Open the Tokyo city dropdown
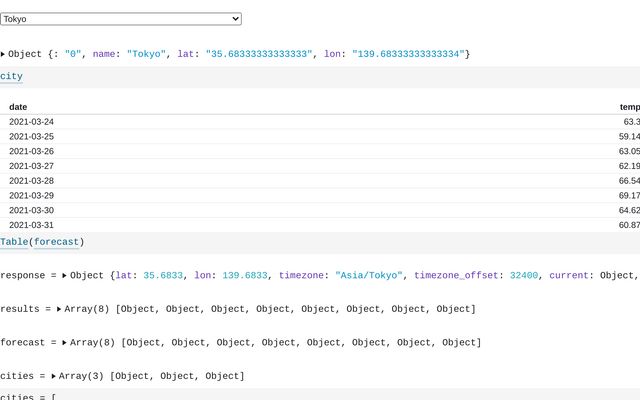Screen dimensions: 640x400 [120, 19]
